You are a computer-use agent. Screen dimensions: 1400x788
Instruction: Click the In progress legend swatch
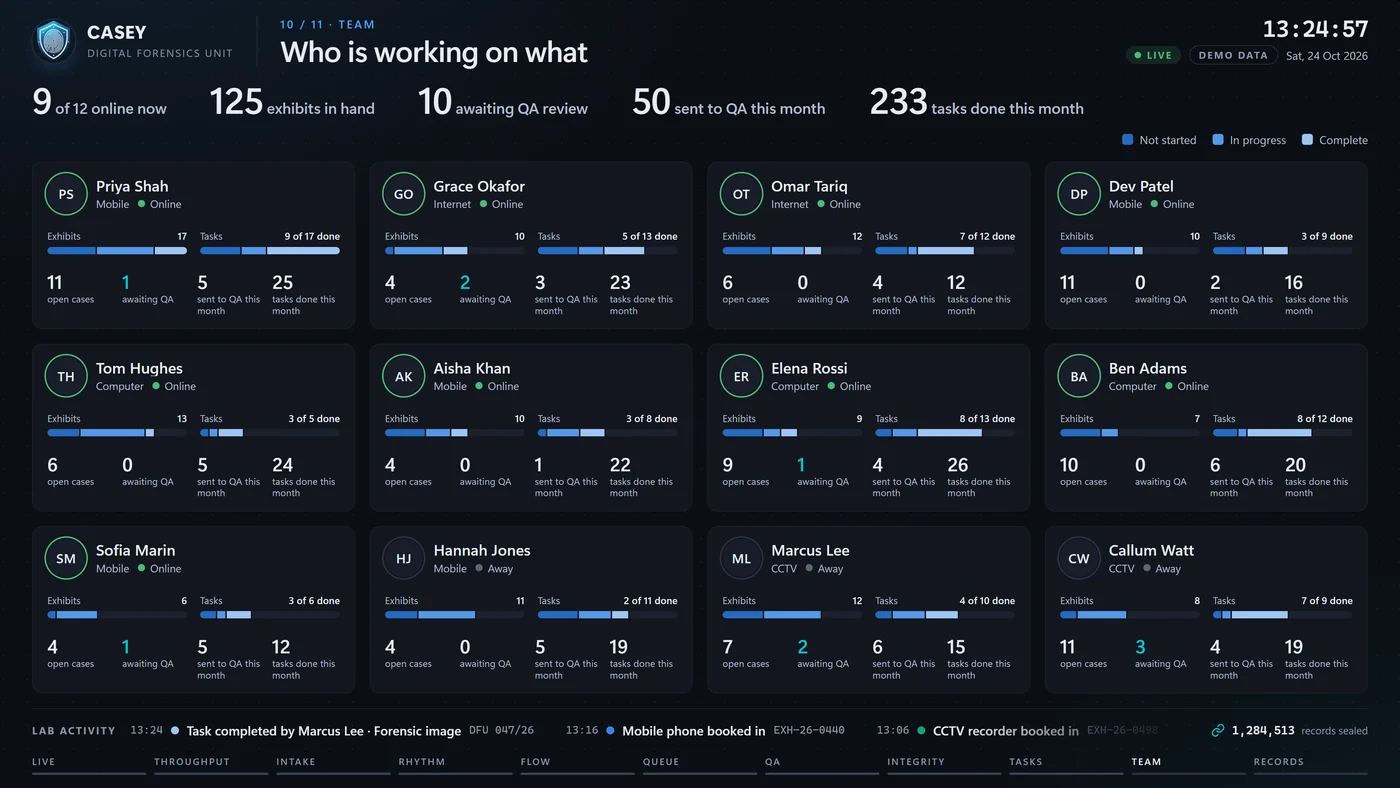(1218, 140)
